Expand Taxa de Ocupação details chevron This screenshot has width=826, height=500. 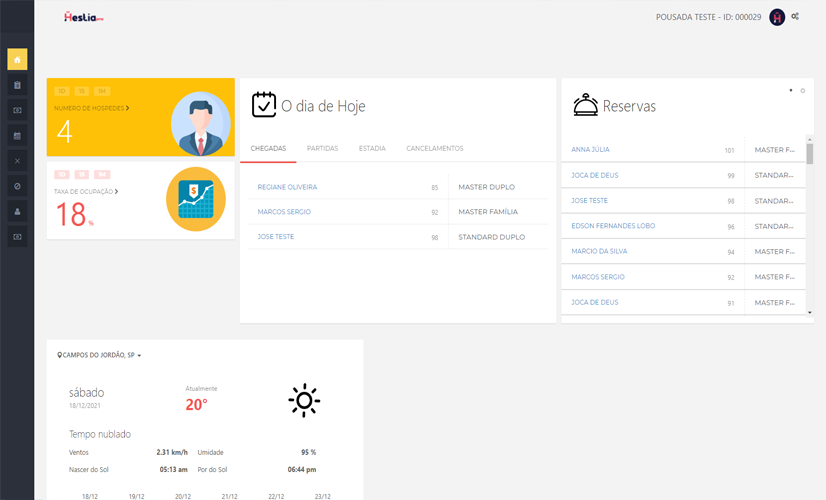pos(116,190)
